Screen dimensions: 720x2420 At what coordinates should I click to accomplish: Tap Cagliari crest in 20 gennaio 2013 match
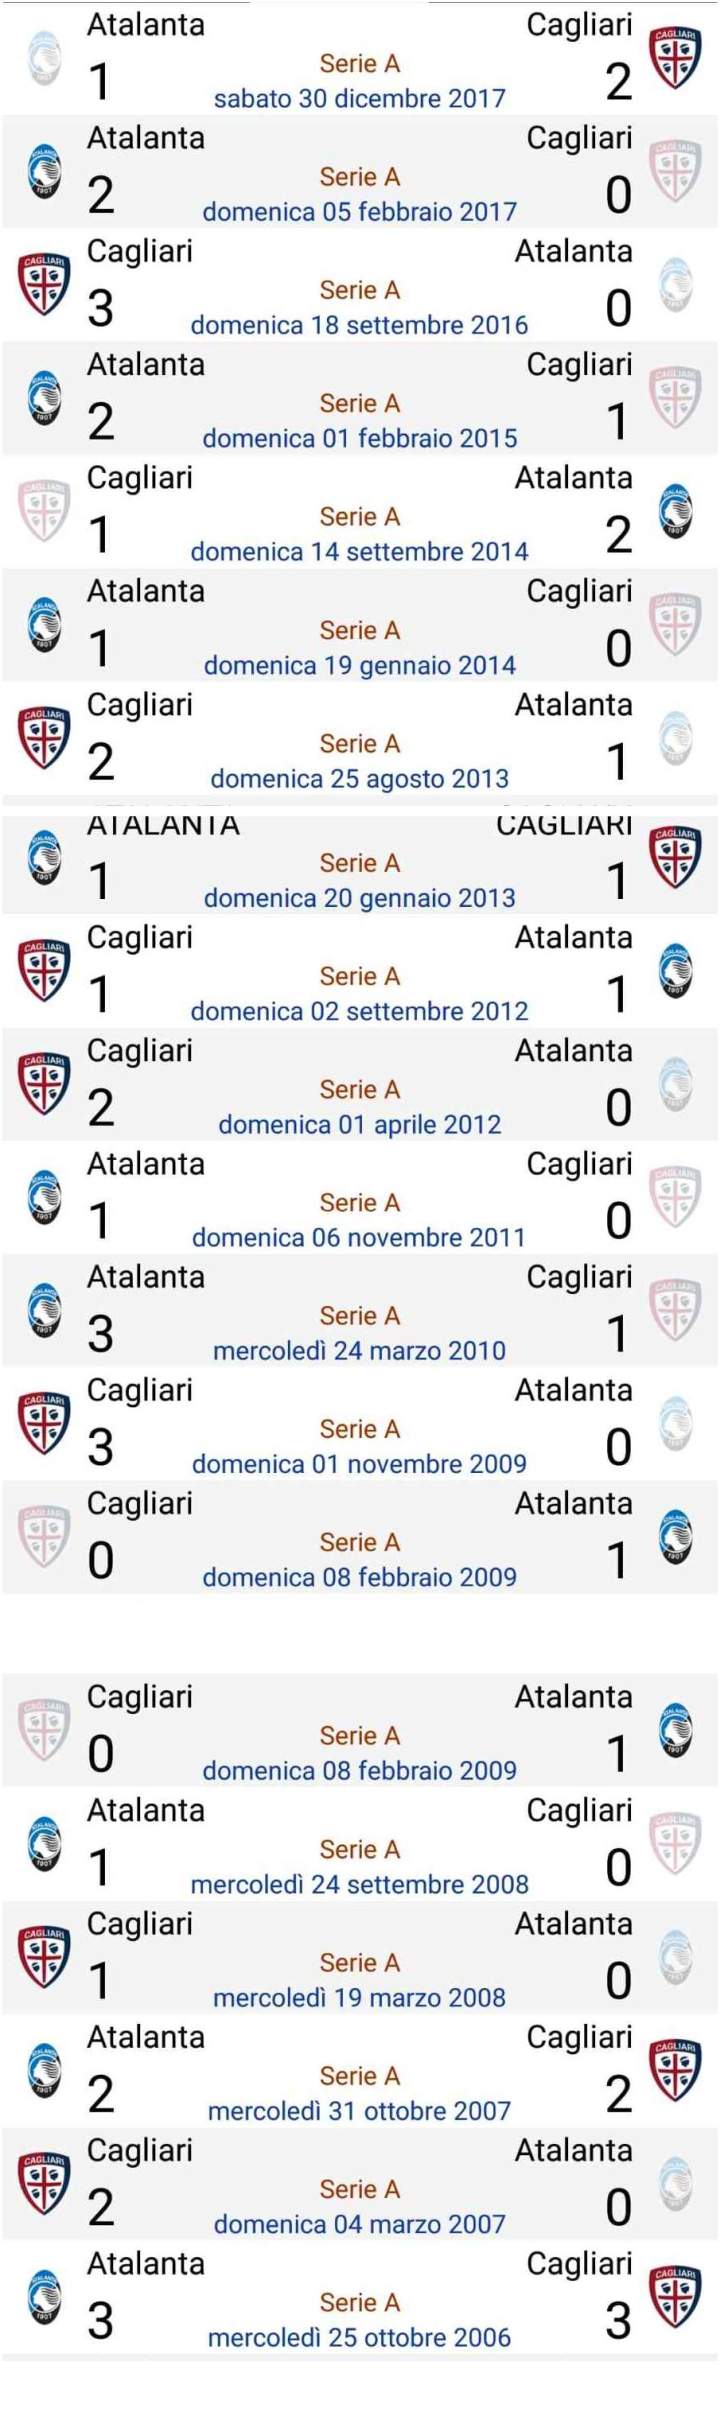pyautogui.click(x=676, y=857)
